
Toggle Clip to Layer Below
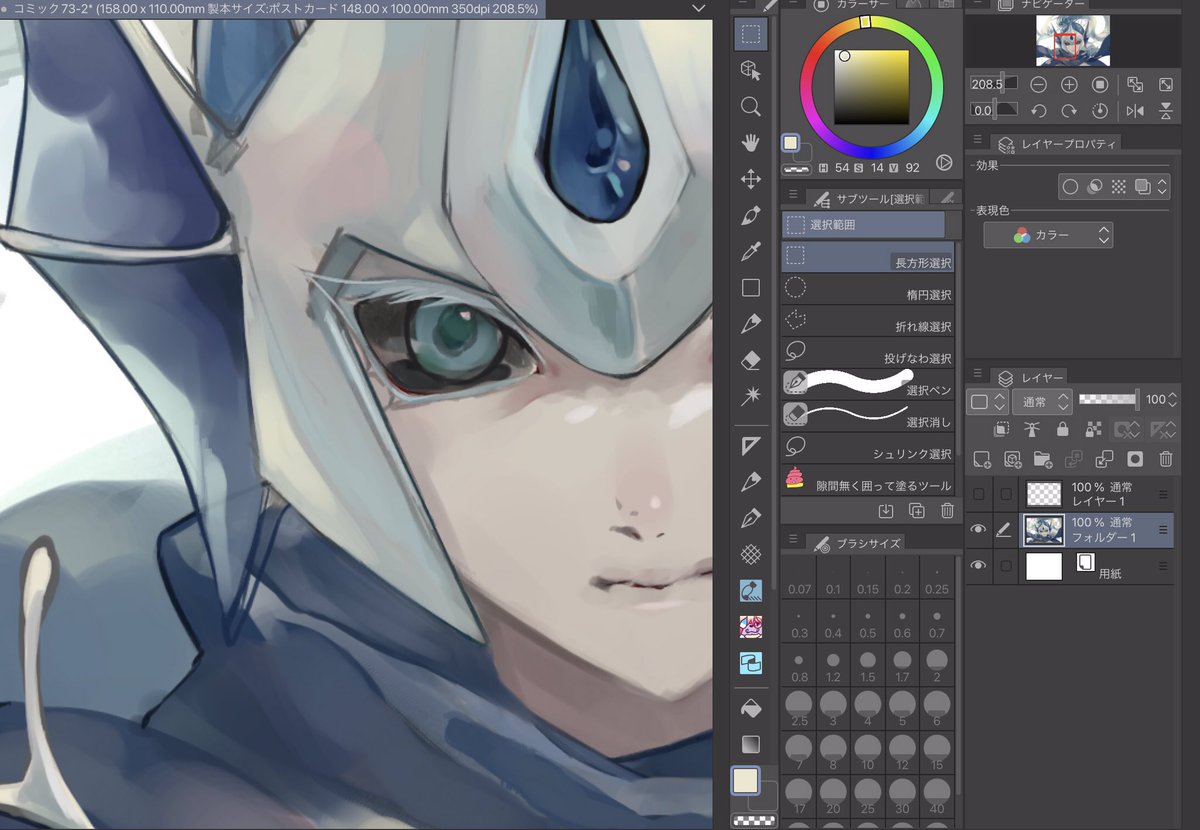click(x=1001, y=429)
